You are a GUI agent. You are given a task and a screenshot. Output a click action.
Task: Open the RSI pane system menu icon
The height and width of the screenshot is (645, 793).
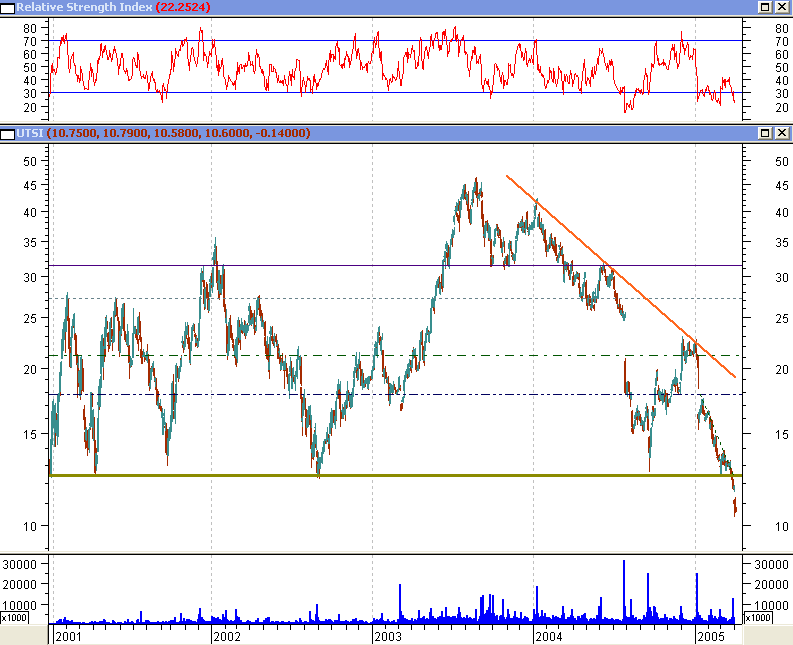tap(8, 8)
